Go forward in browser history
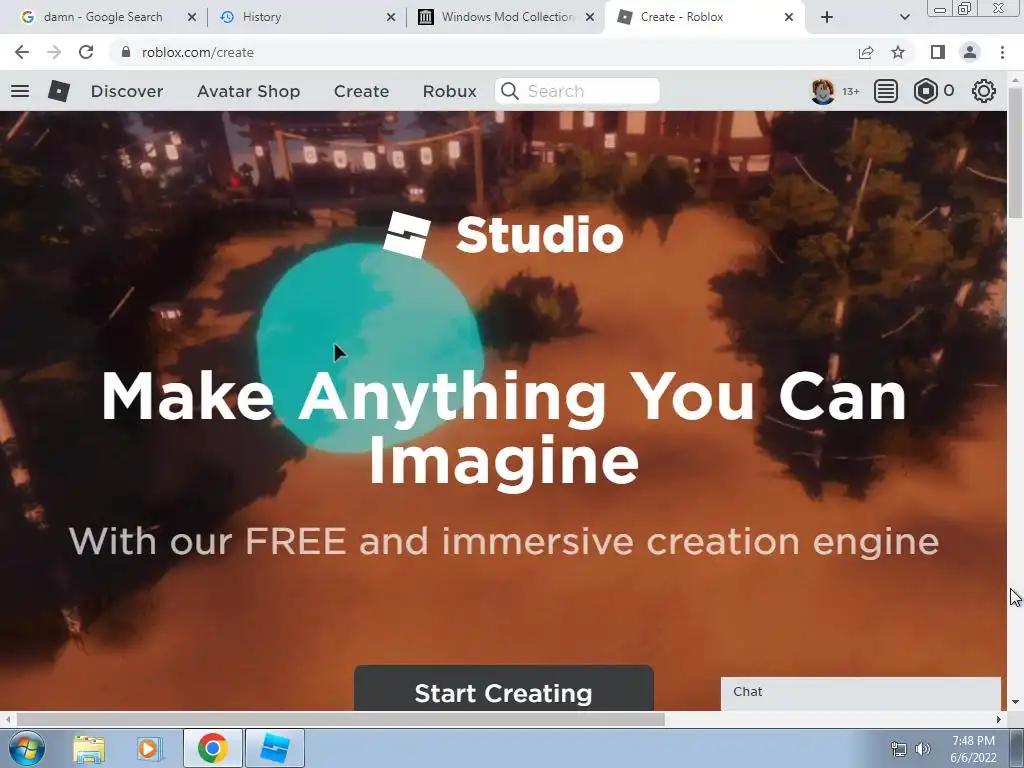Viewport: 1024px width, 768px height. click(54, 52)
